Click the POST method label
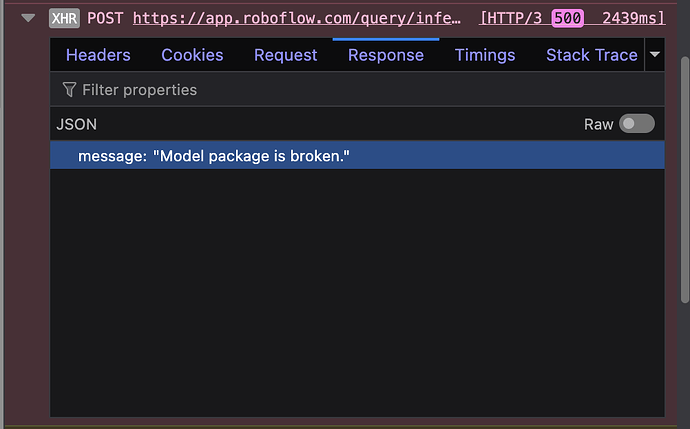 click(105, 18)
